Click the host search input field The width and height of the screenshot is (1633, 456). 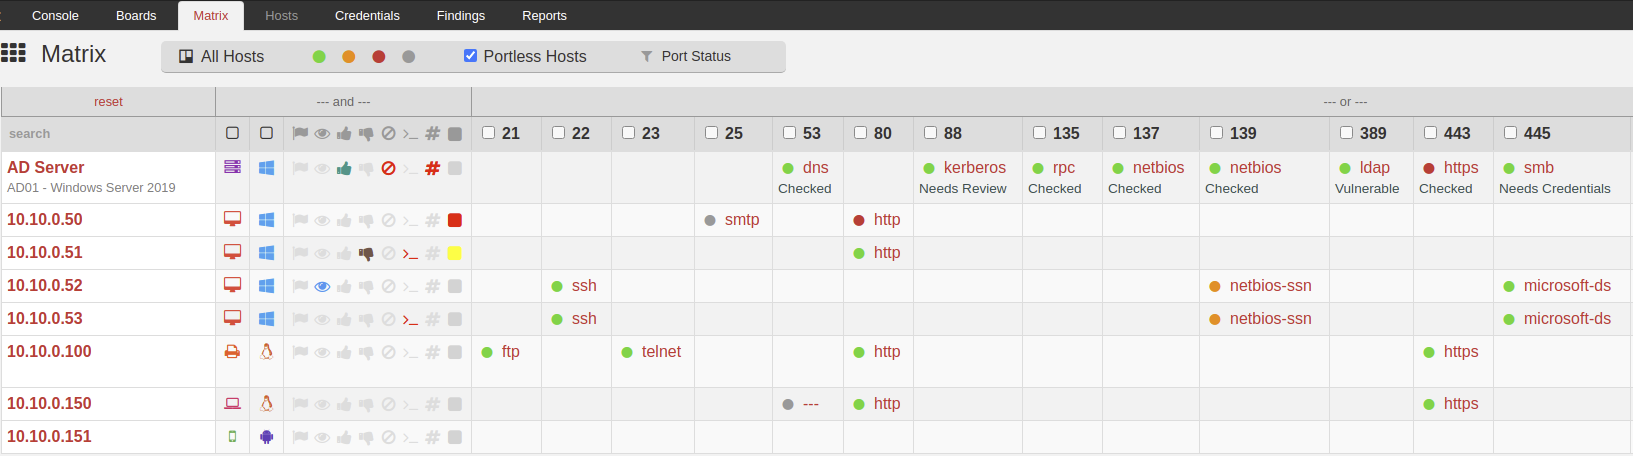[108, 134]
